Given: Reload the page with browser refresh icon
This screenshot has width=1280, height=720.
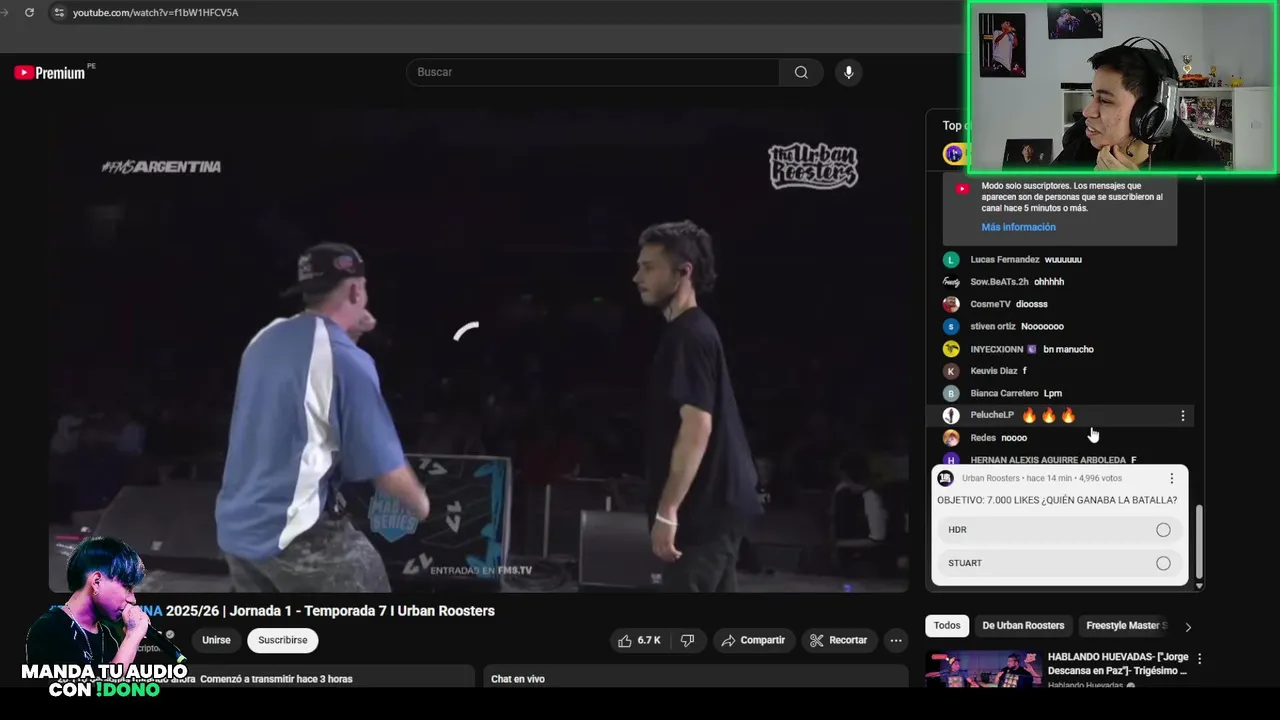Looking at the screenshot, I should coord(29,12).
